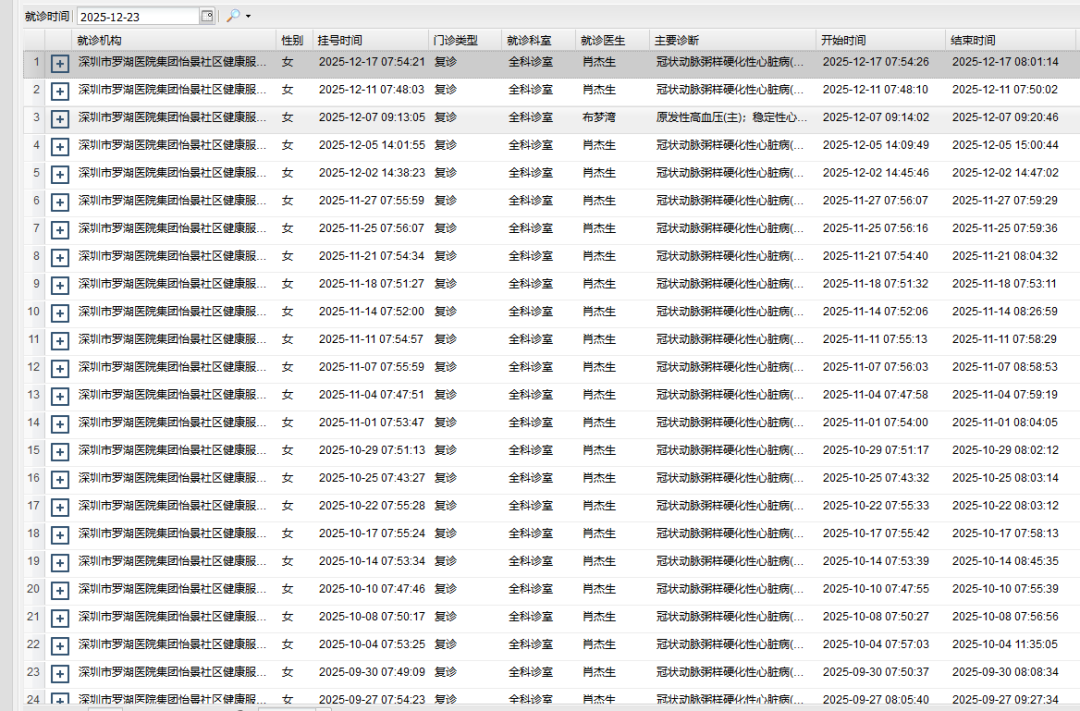Click plus icon on row 20
Image resolution: width=1080 pixels, height=711 pixels.
(60, 590)
